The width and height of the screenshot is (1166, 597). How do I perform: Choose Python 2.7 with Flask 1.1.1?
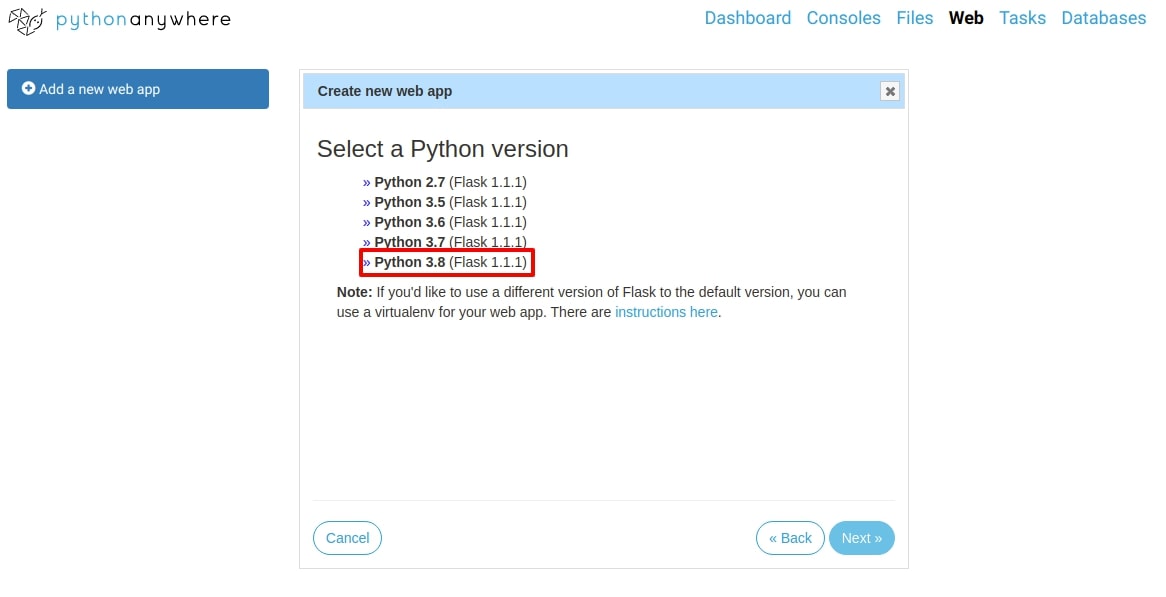[444, 182]
